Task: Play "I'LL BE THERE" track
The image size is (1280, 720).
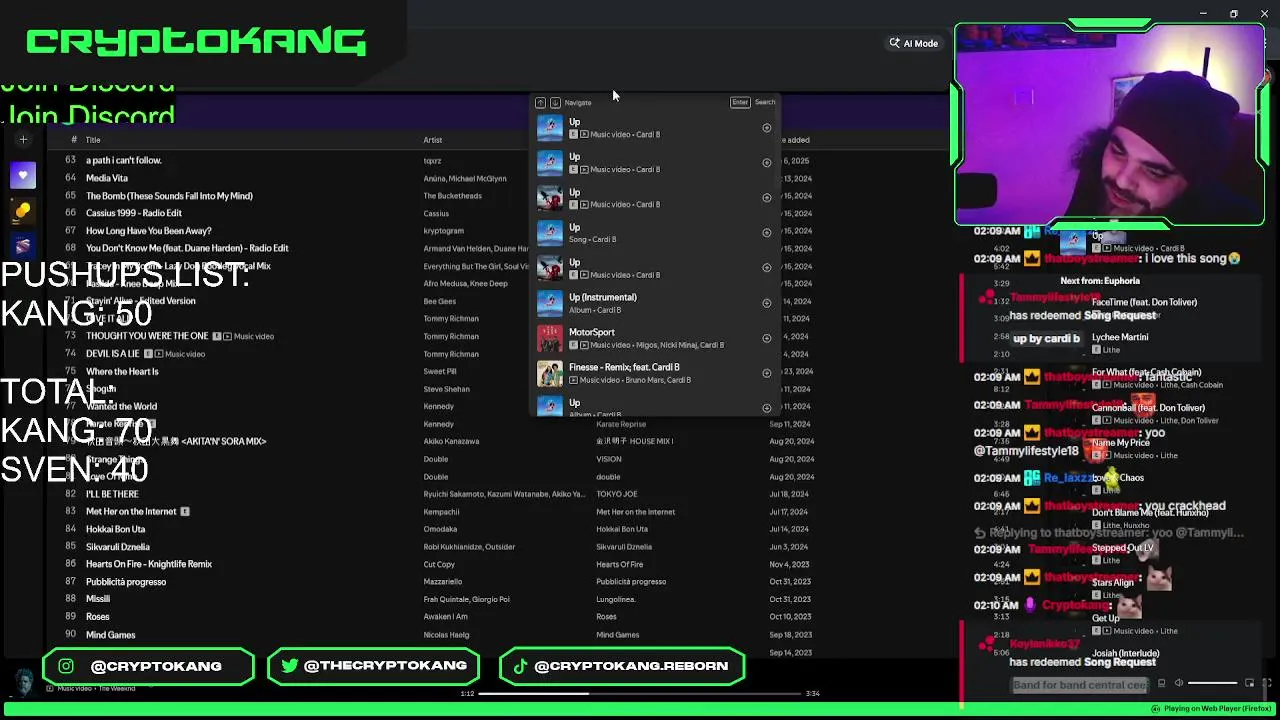Action: click(112, 494)
